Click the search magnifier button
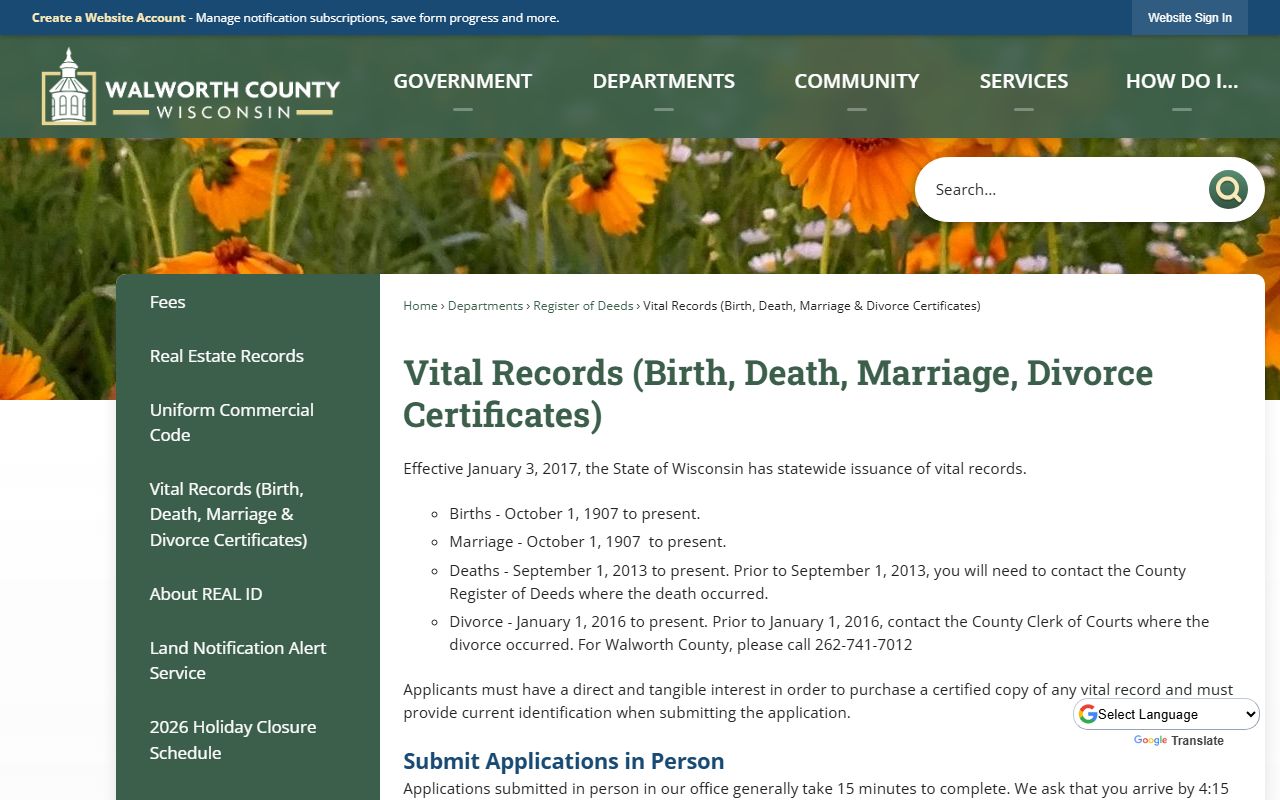 (x=1227, y=189)
